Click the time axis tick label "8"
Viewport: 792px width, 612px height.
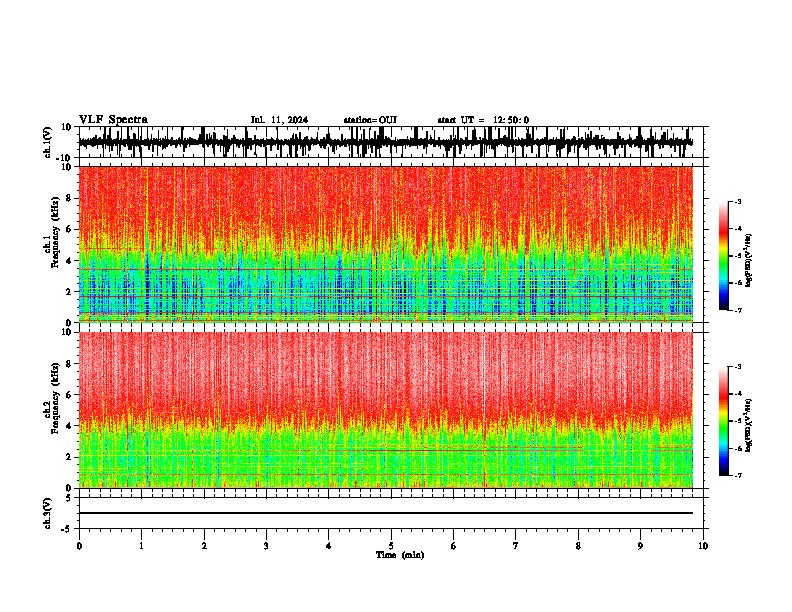pos(578,546)
